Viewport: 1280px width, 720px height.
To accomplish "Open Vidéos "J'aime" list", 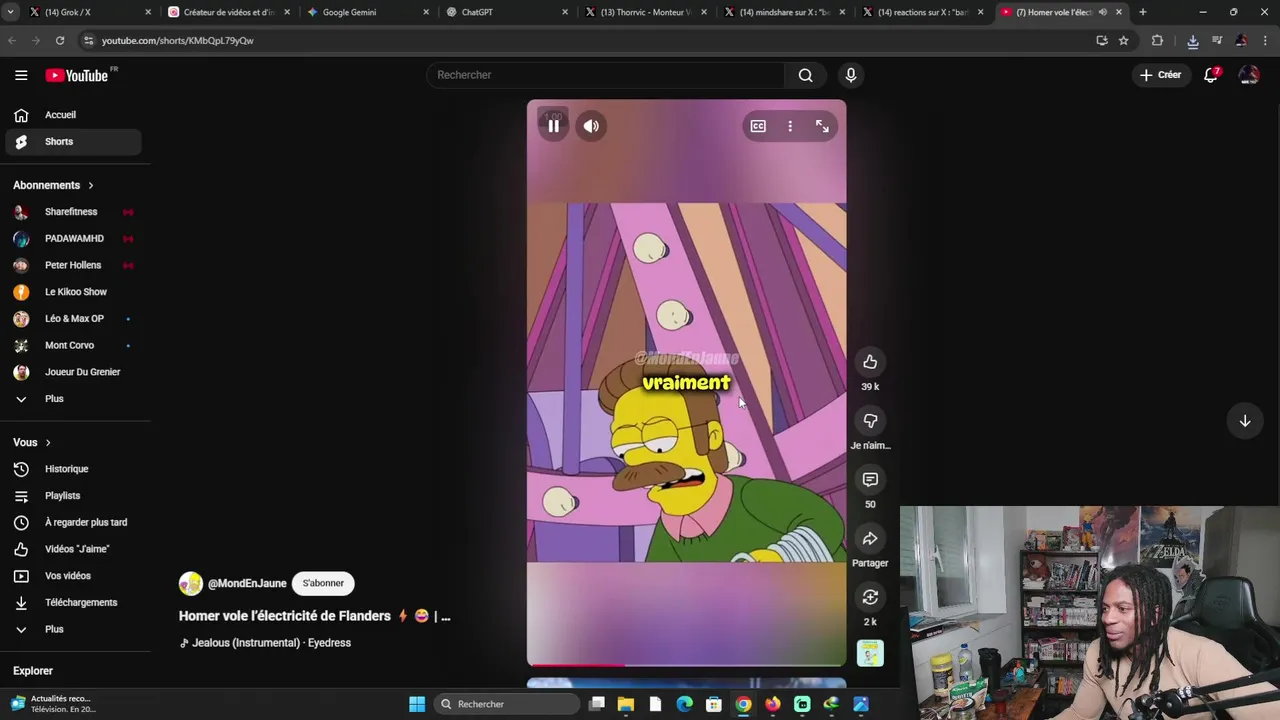I will (x=73, y=549).
